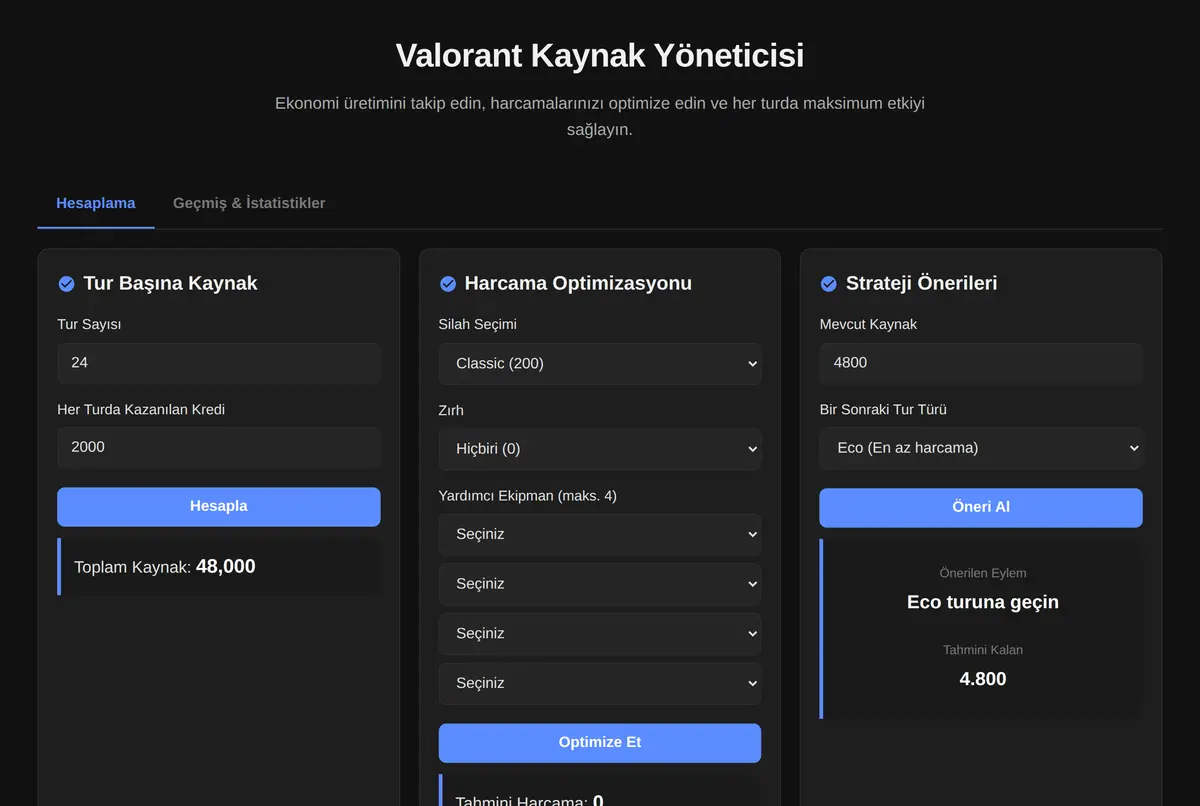1200x806 pixels.
Task: Click check icon beside Harcama Optimizasyonu
Action: click(448, 284)
